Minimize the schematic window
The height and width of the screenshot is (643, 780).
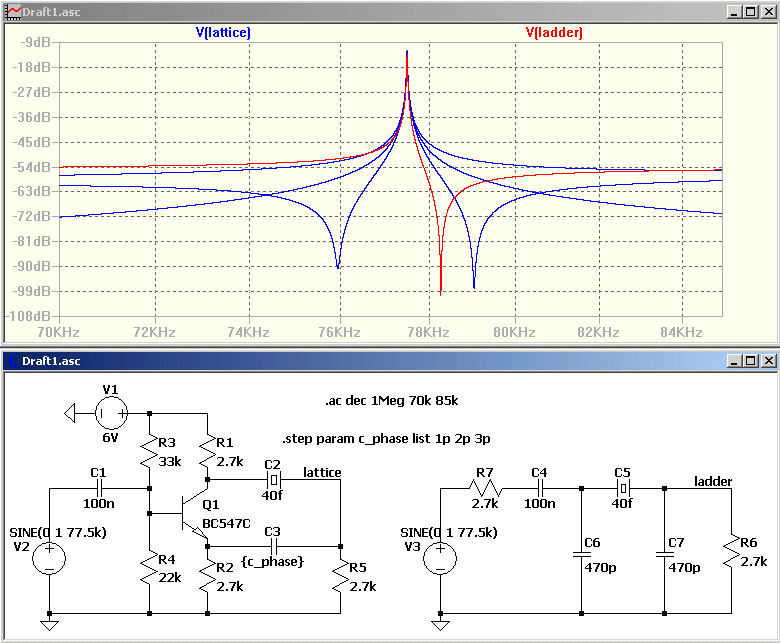point(735,361)
